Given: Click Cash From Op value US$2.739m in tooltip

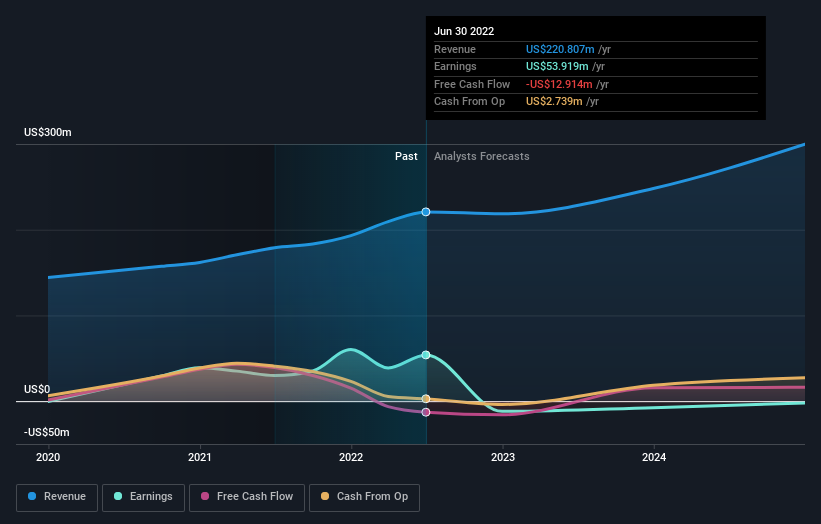Looking at the screenshot, I should [x=554, y=102].
